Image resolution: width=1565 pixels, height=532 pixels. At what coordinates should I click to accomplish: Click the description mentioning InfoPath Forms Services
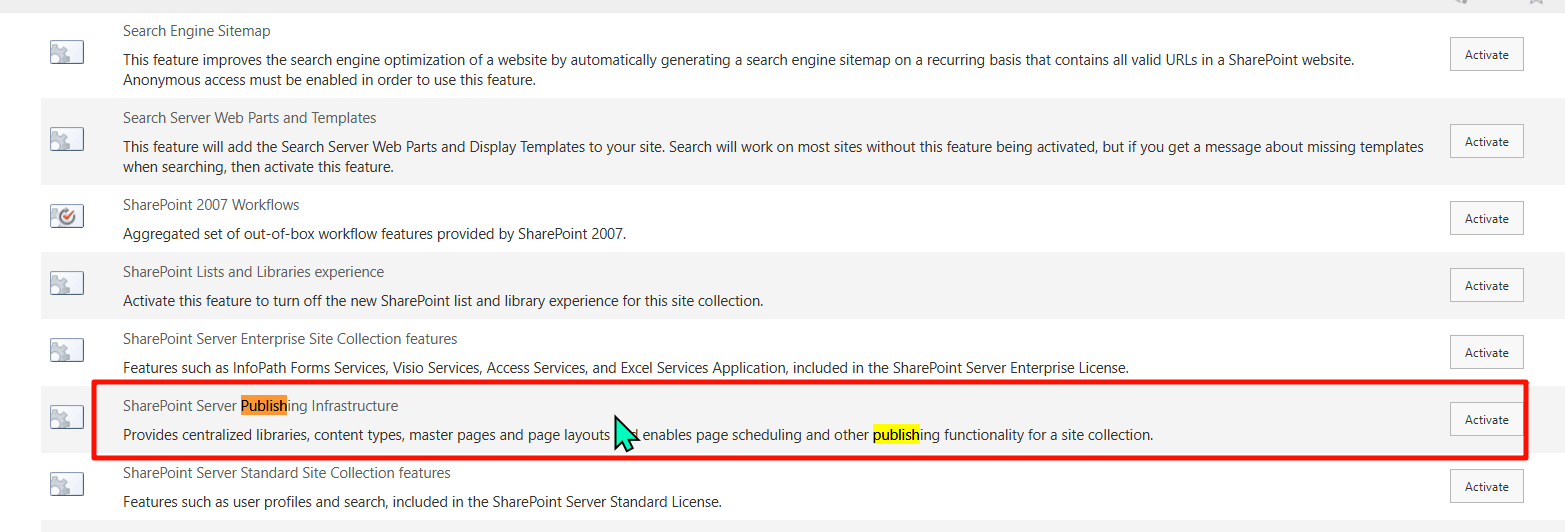point(625,368)
